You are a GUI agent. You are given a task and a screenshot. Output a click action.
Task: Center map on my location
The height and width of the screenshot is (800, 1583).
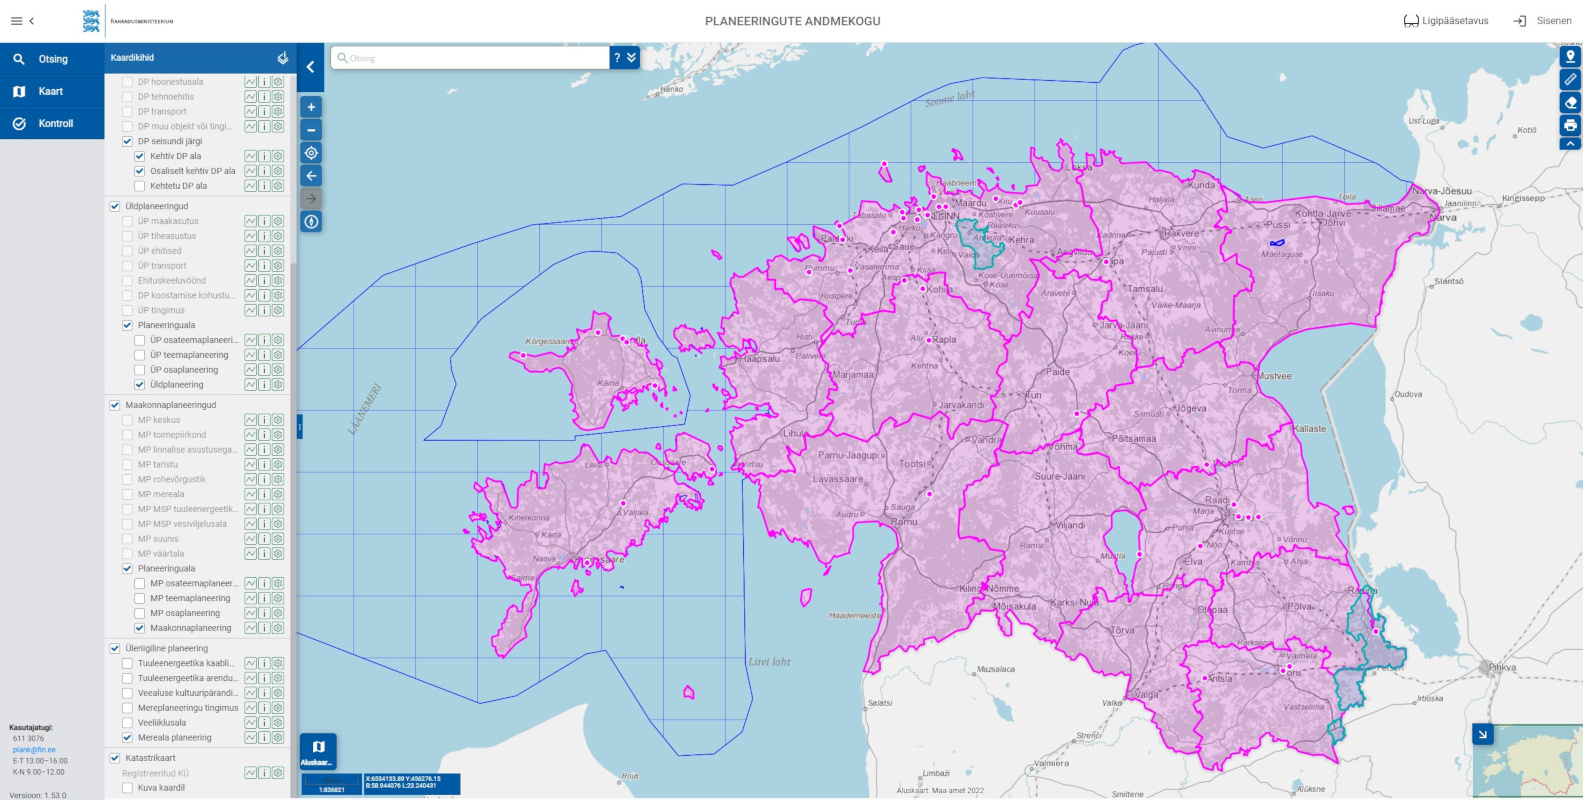pos(311,153)
